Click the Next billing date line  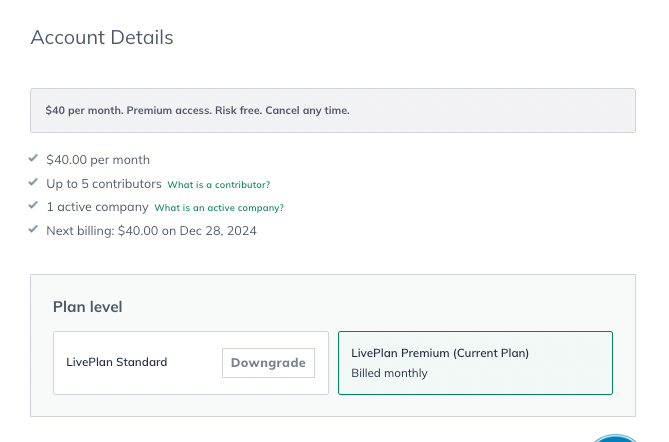click(151, 231)
